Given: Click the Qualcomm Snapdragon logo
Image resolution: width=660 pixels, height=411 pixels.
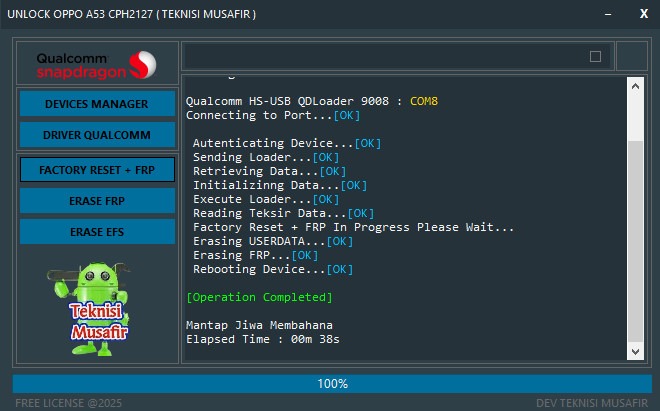Looking at the screenshot, I should click(97, 65).
